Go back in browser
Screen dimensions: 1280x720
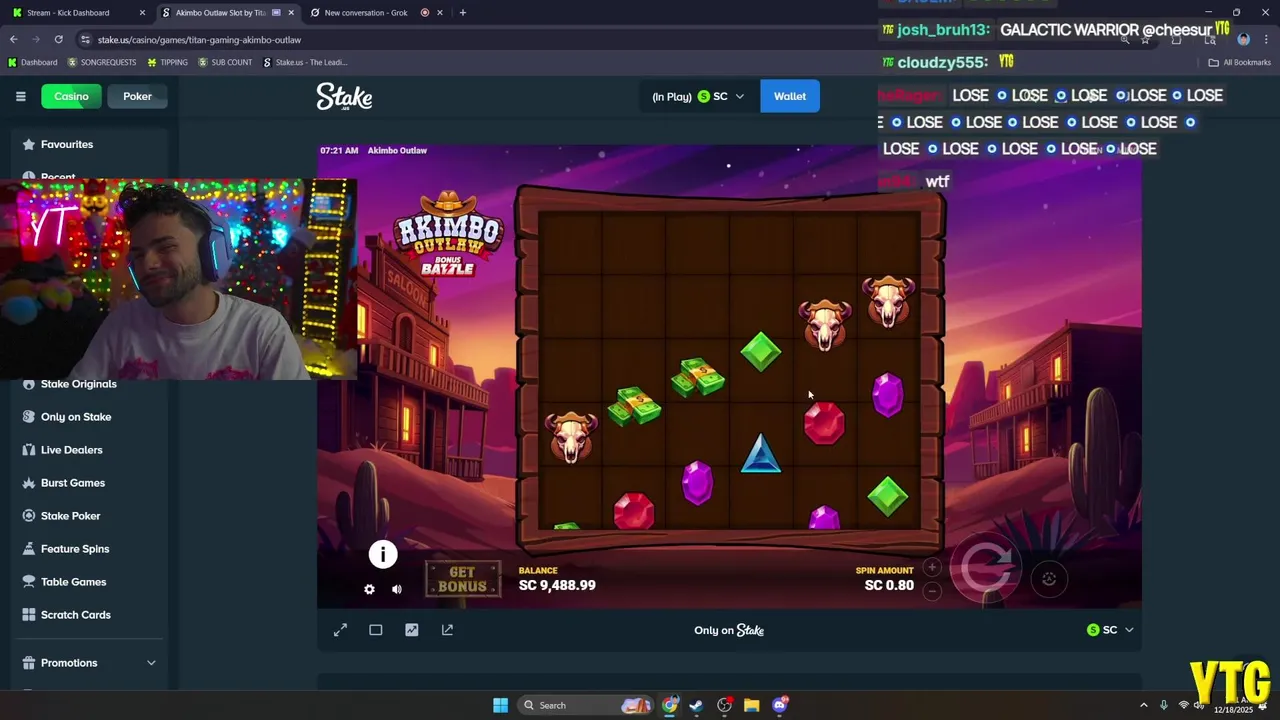click(13, 39)
